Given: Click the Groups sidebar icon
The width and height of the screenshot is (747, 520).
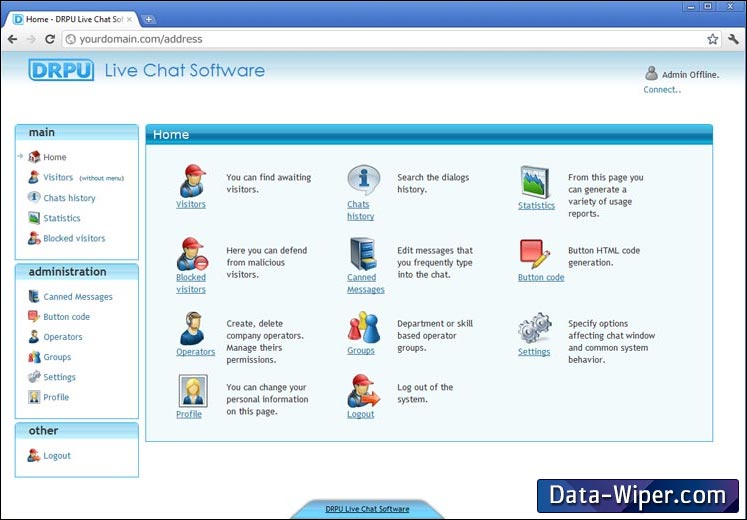Looking at the screenshot, I should tap(34, 357).
